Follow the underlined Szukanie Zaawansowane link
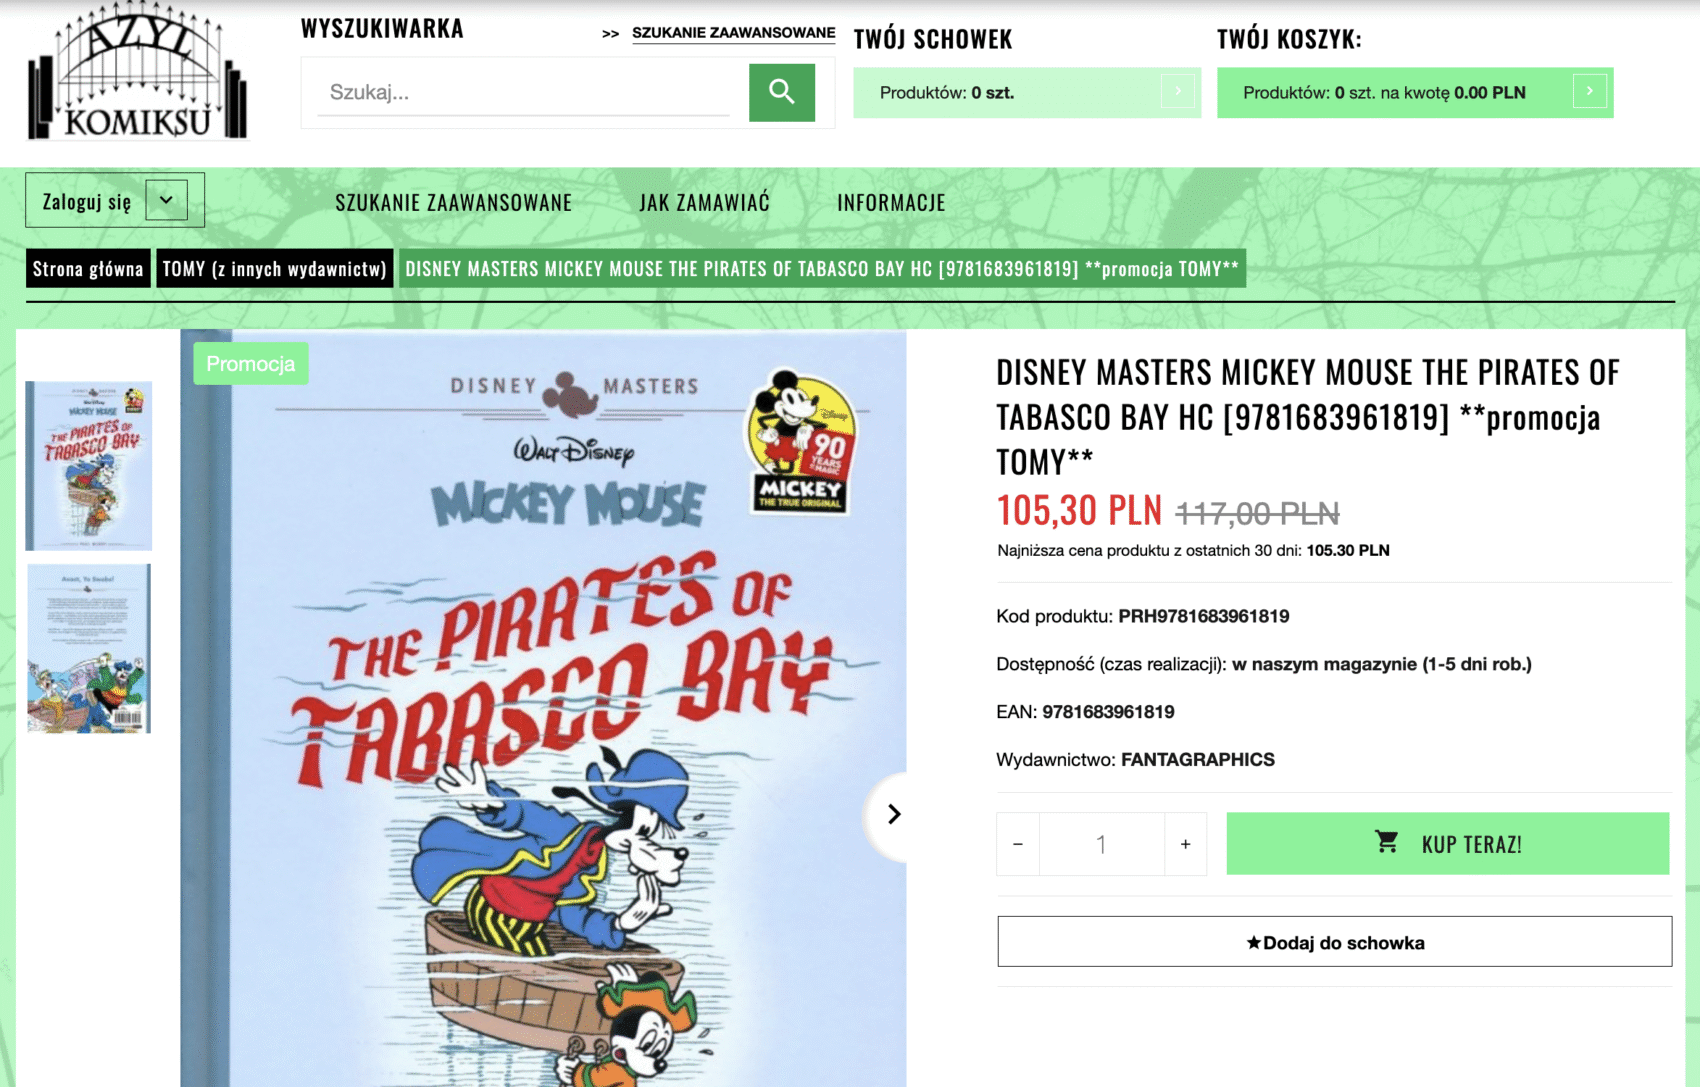 click(733, 33)
